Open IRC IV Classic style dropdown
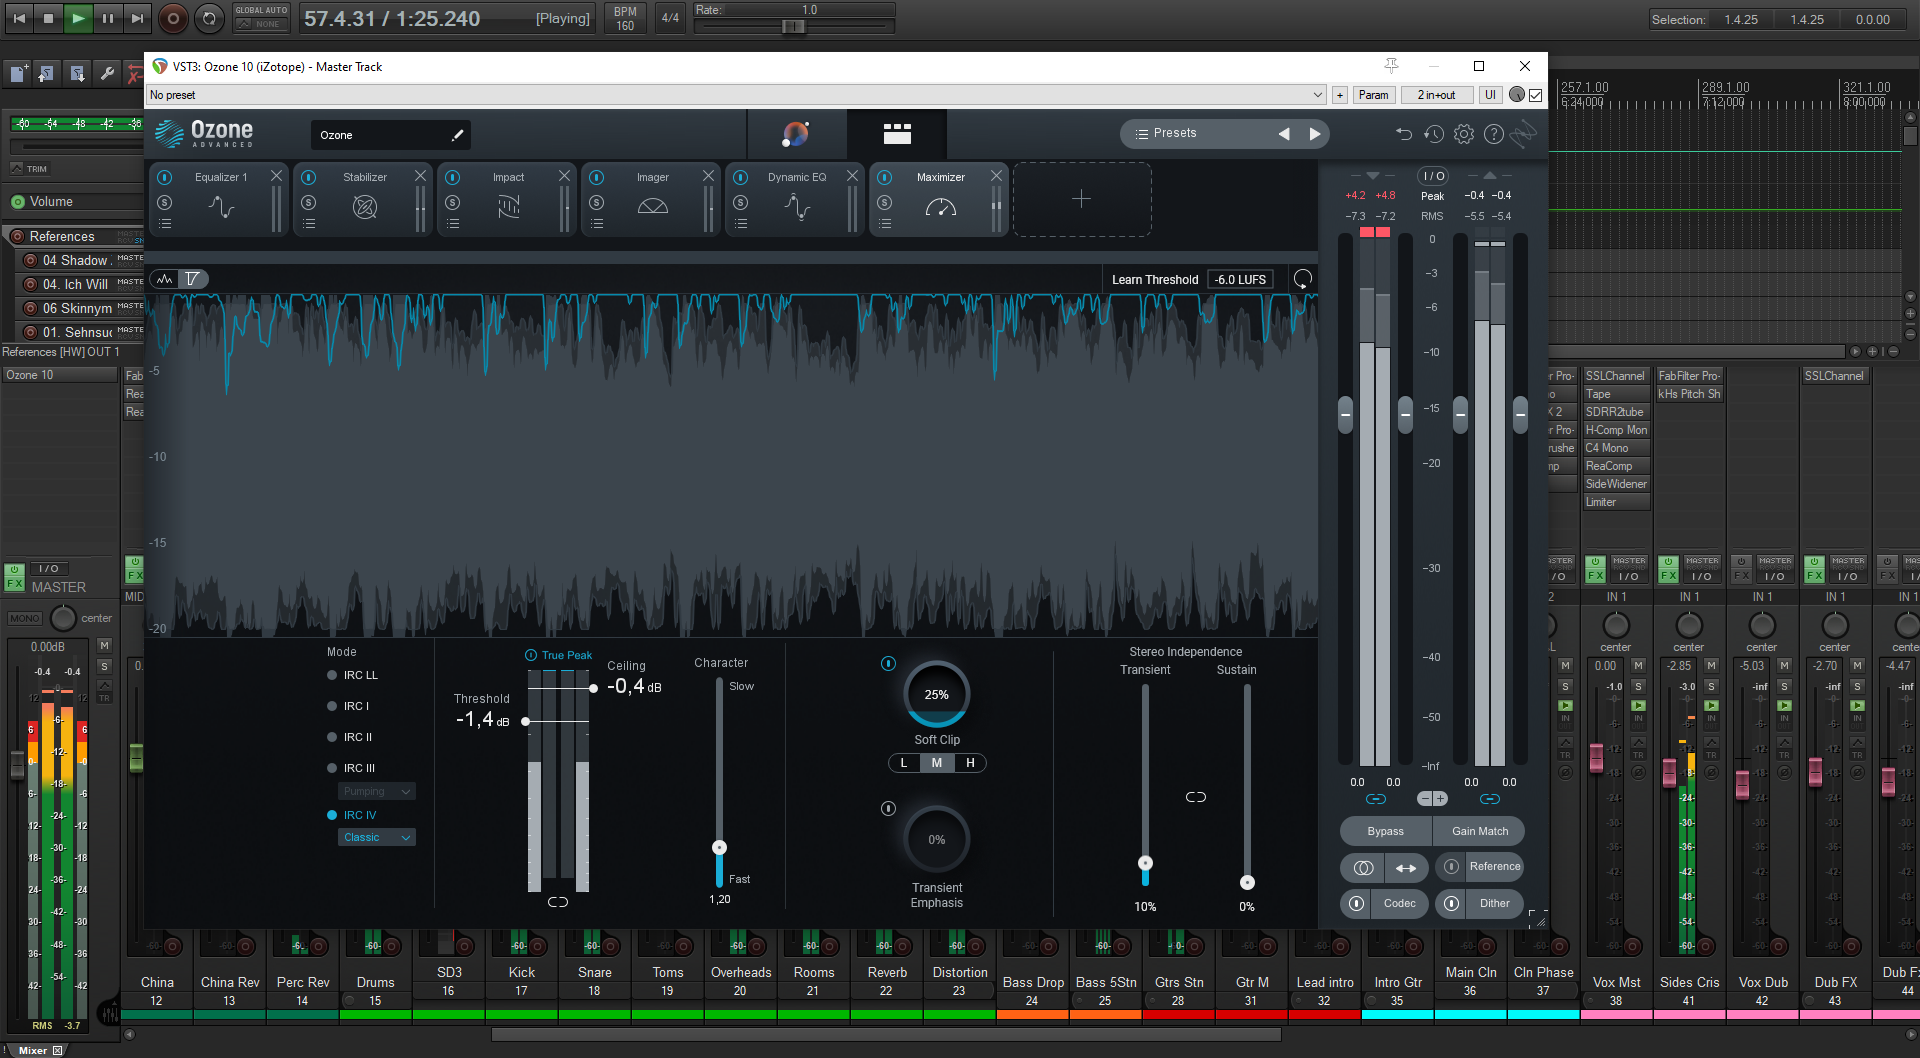This screenshot has width=1920, height=1058. pos(377,838)
